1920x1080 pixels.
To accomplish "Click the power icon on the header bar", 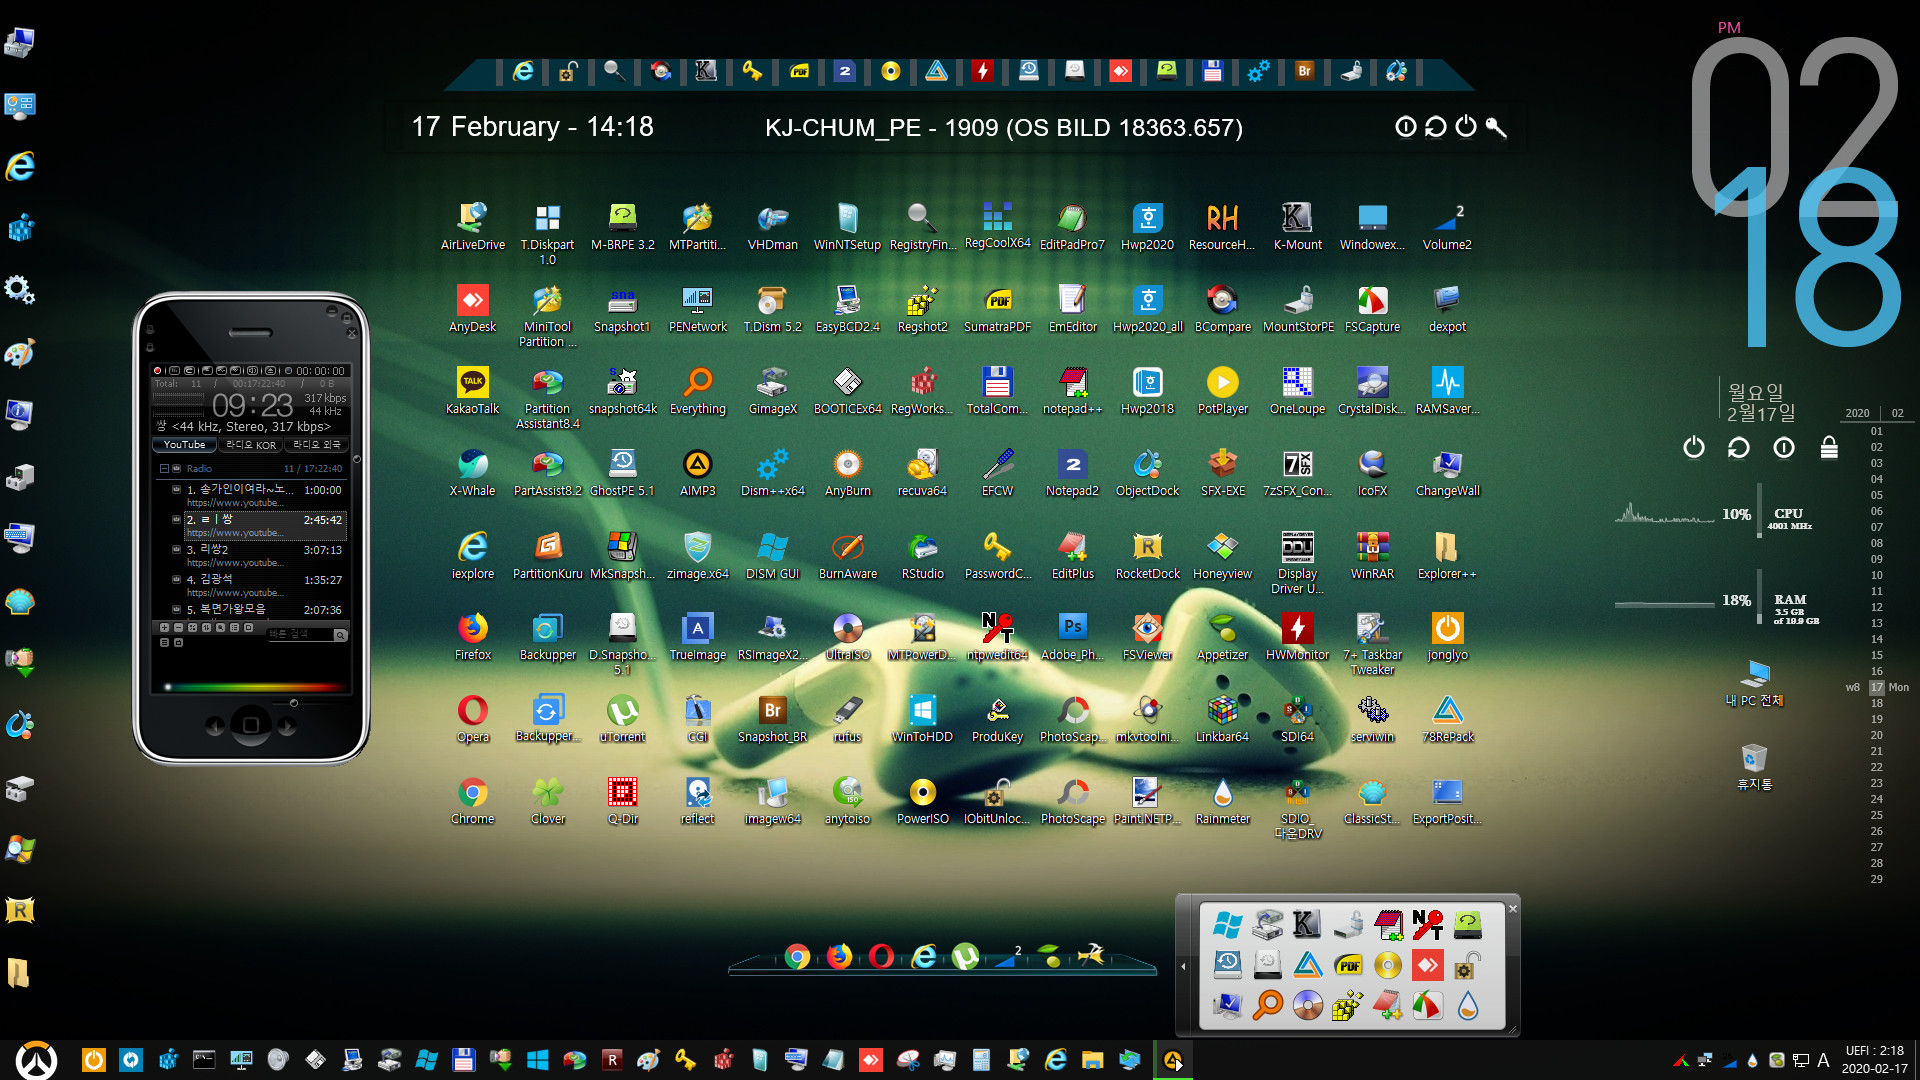I will click(x=1466, y=127).
